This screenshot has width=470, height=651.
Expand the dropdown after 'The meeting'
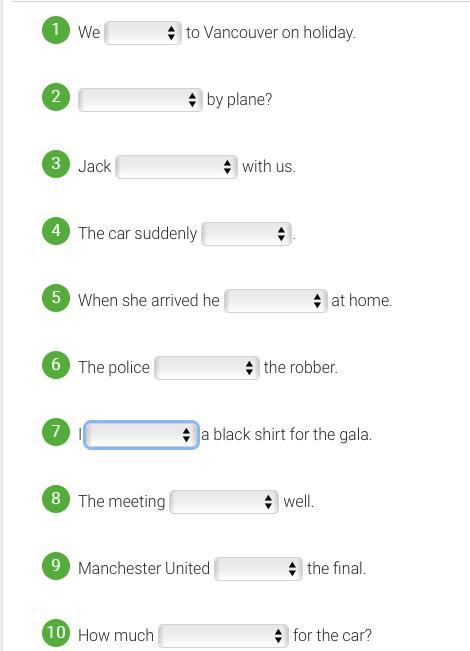[224, 502]
